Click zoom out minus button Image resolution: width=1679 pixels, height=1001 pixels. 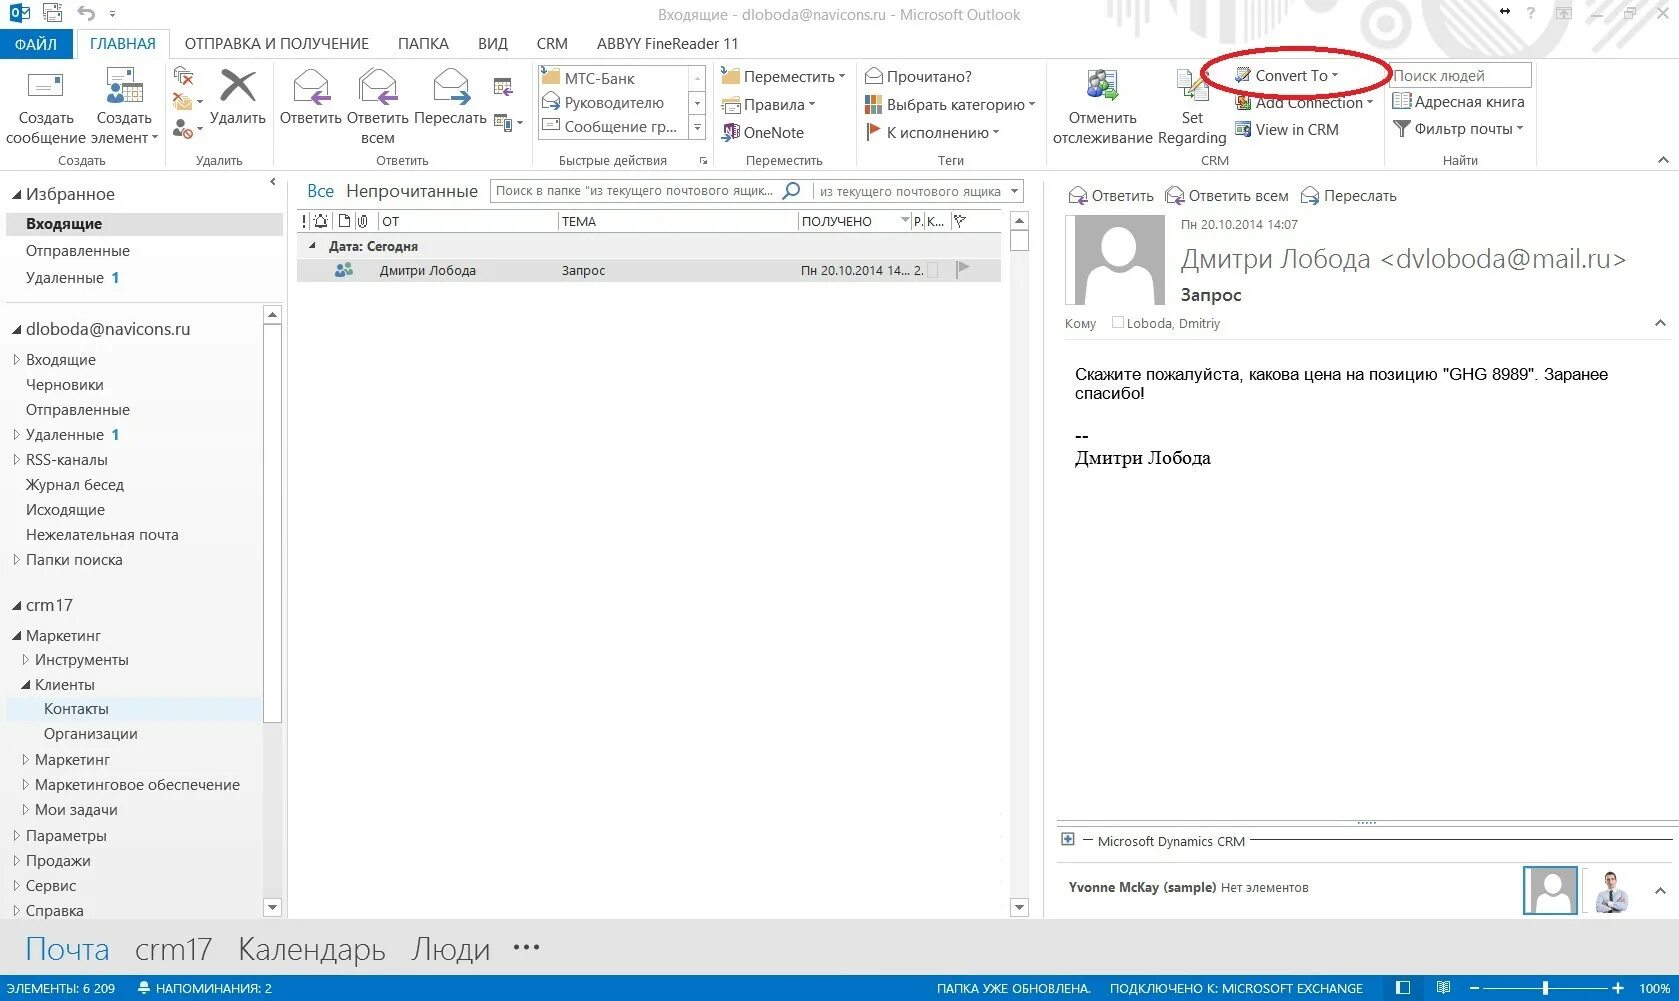point(1474,988)
